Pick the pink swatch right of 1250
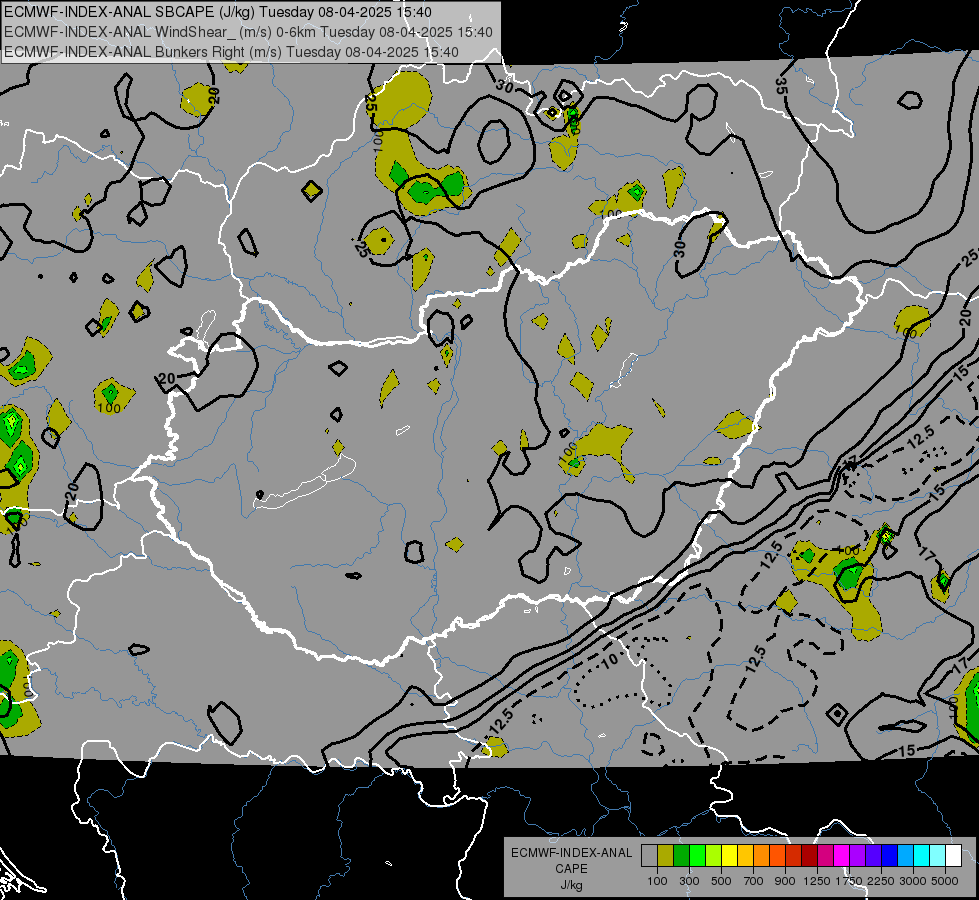 (825, 855)
